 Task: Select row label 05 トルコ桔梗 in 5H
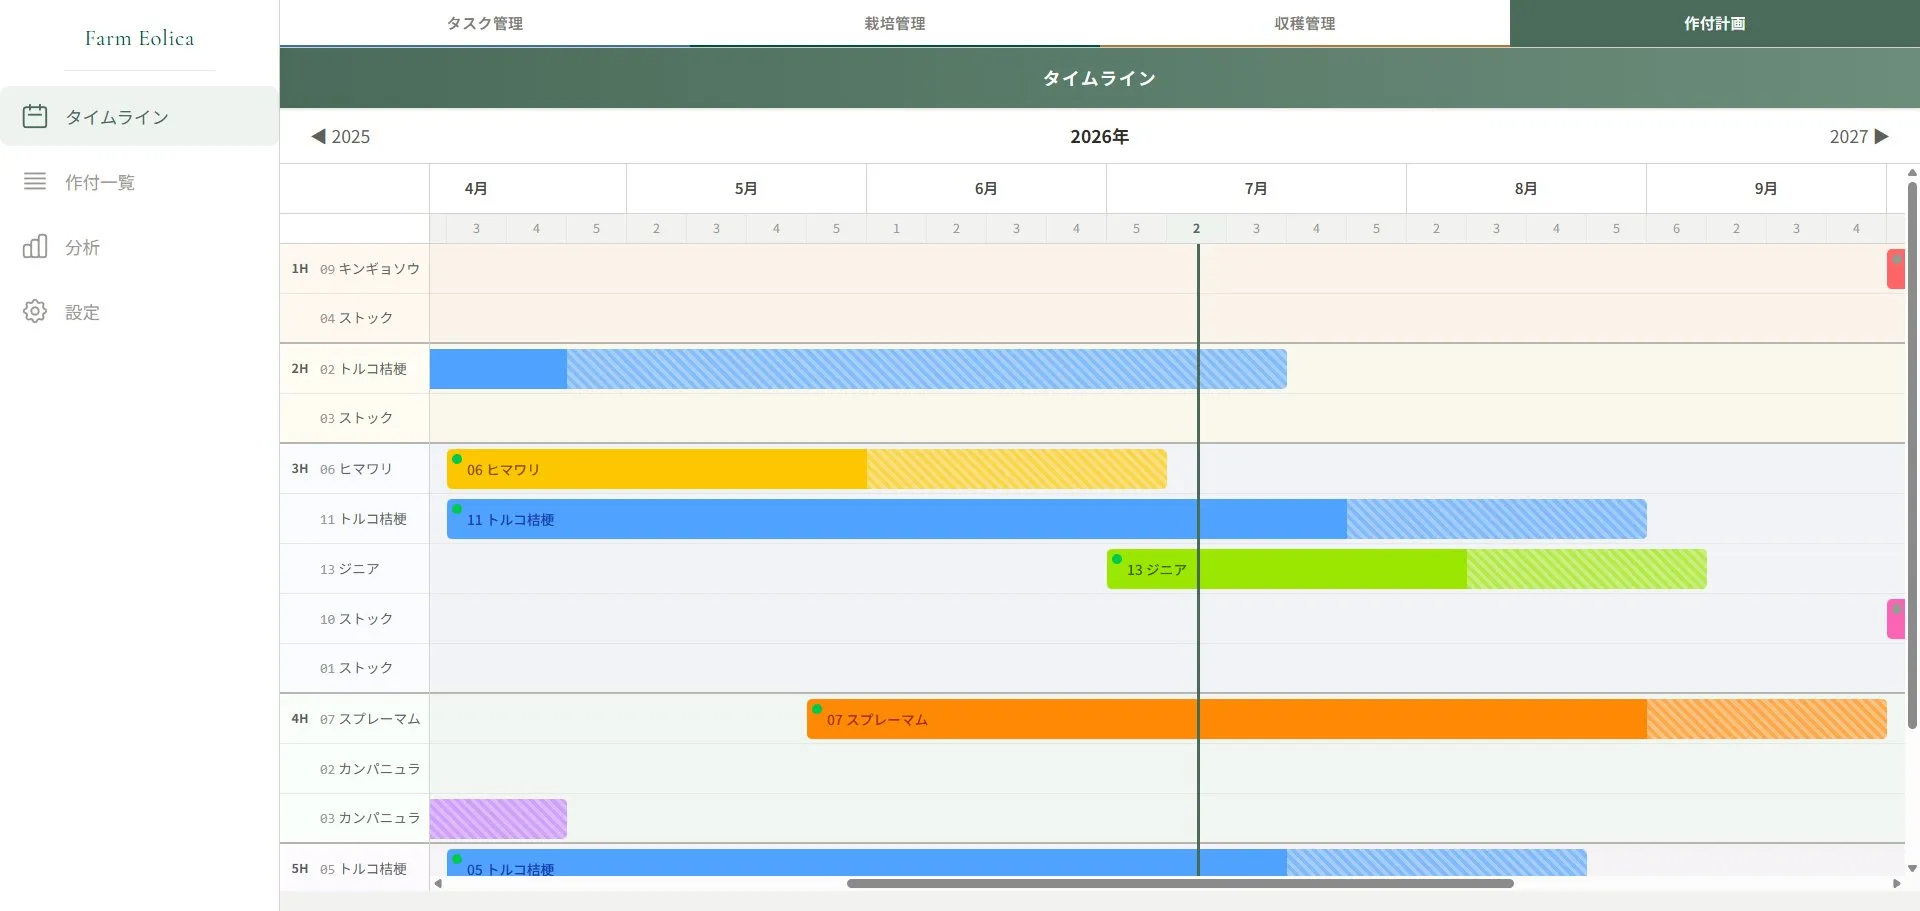(363, 869)
